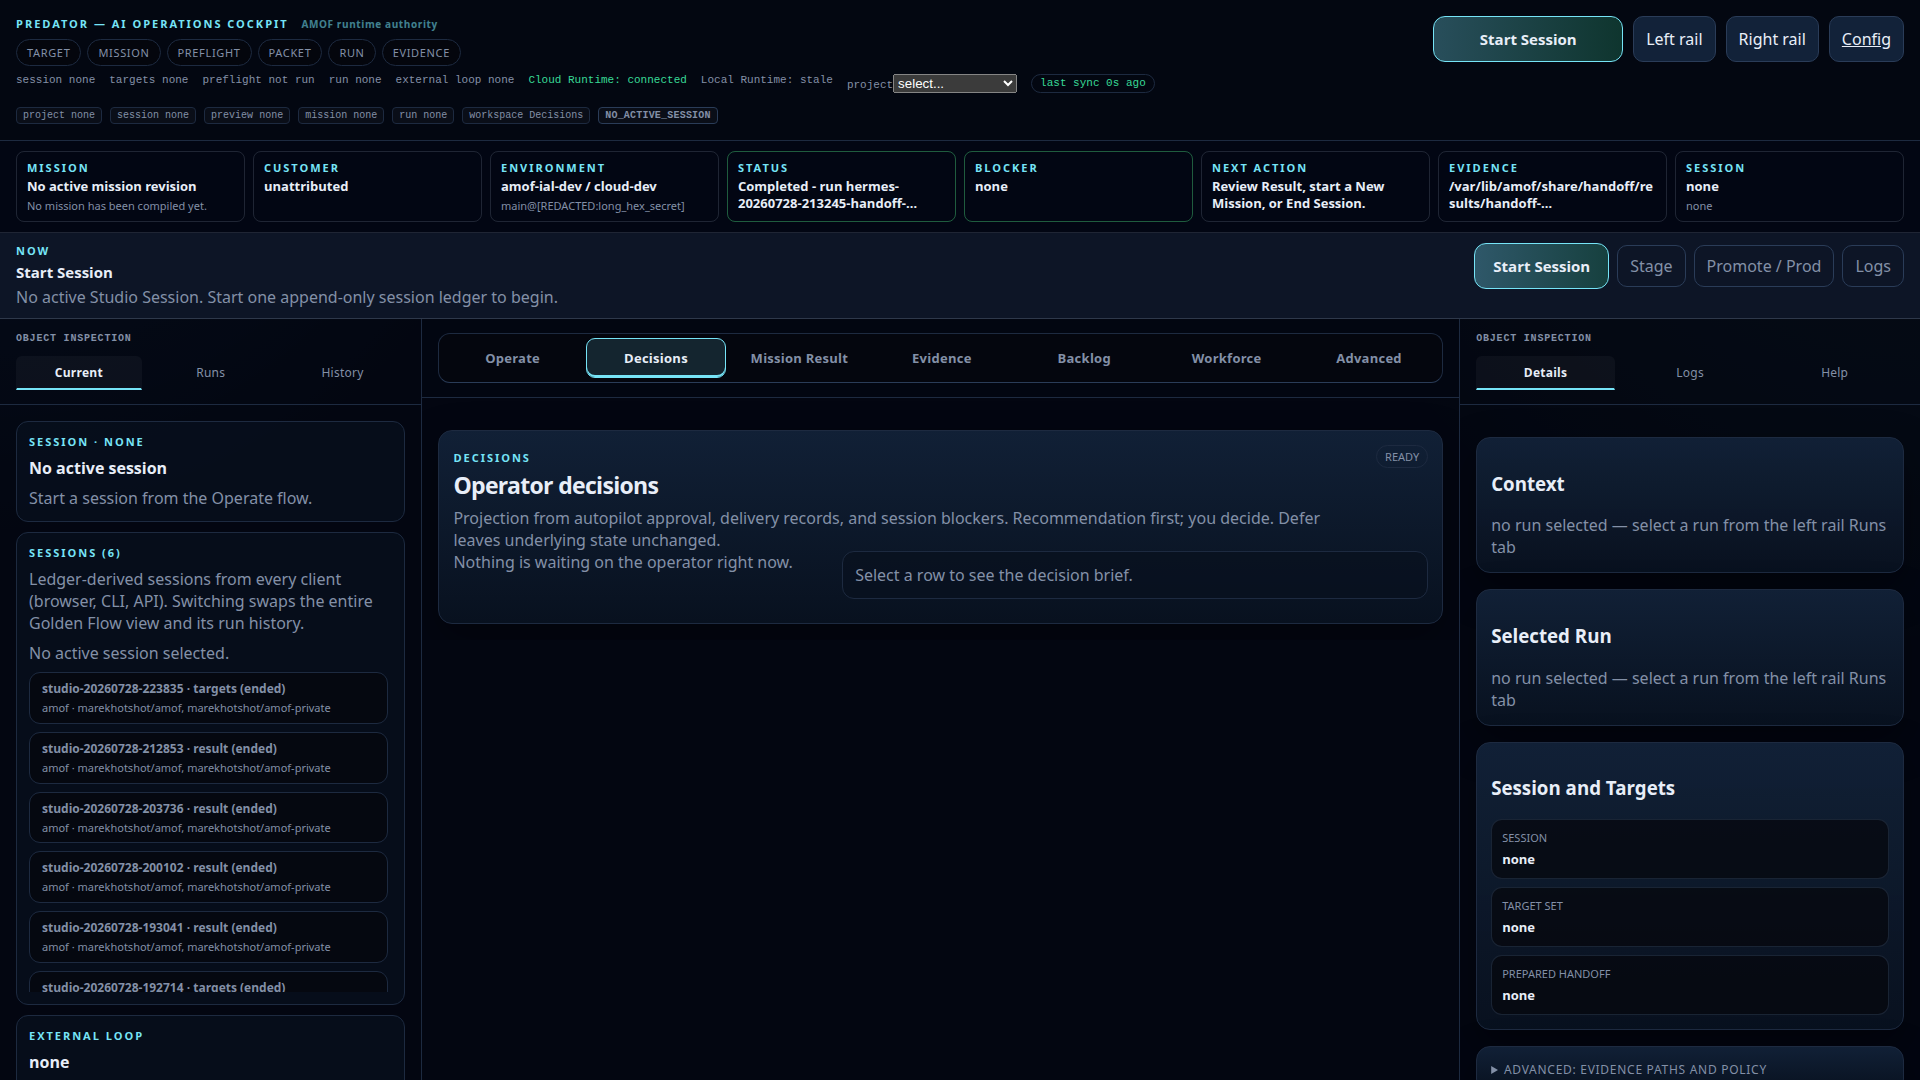The height and width of the screenshot is (1080, 1920).
Task: Click the READY badge in Decisions panel
Action: [x=1402, y=457]
